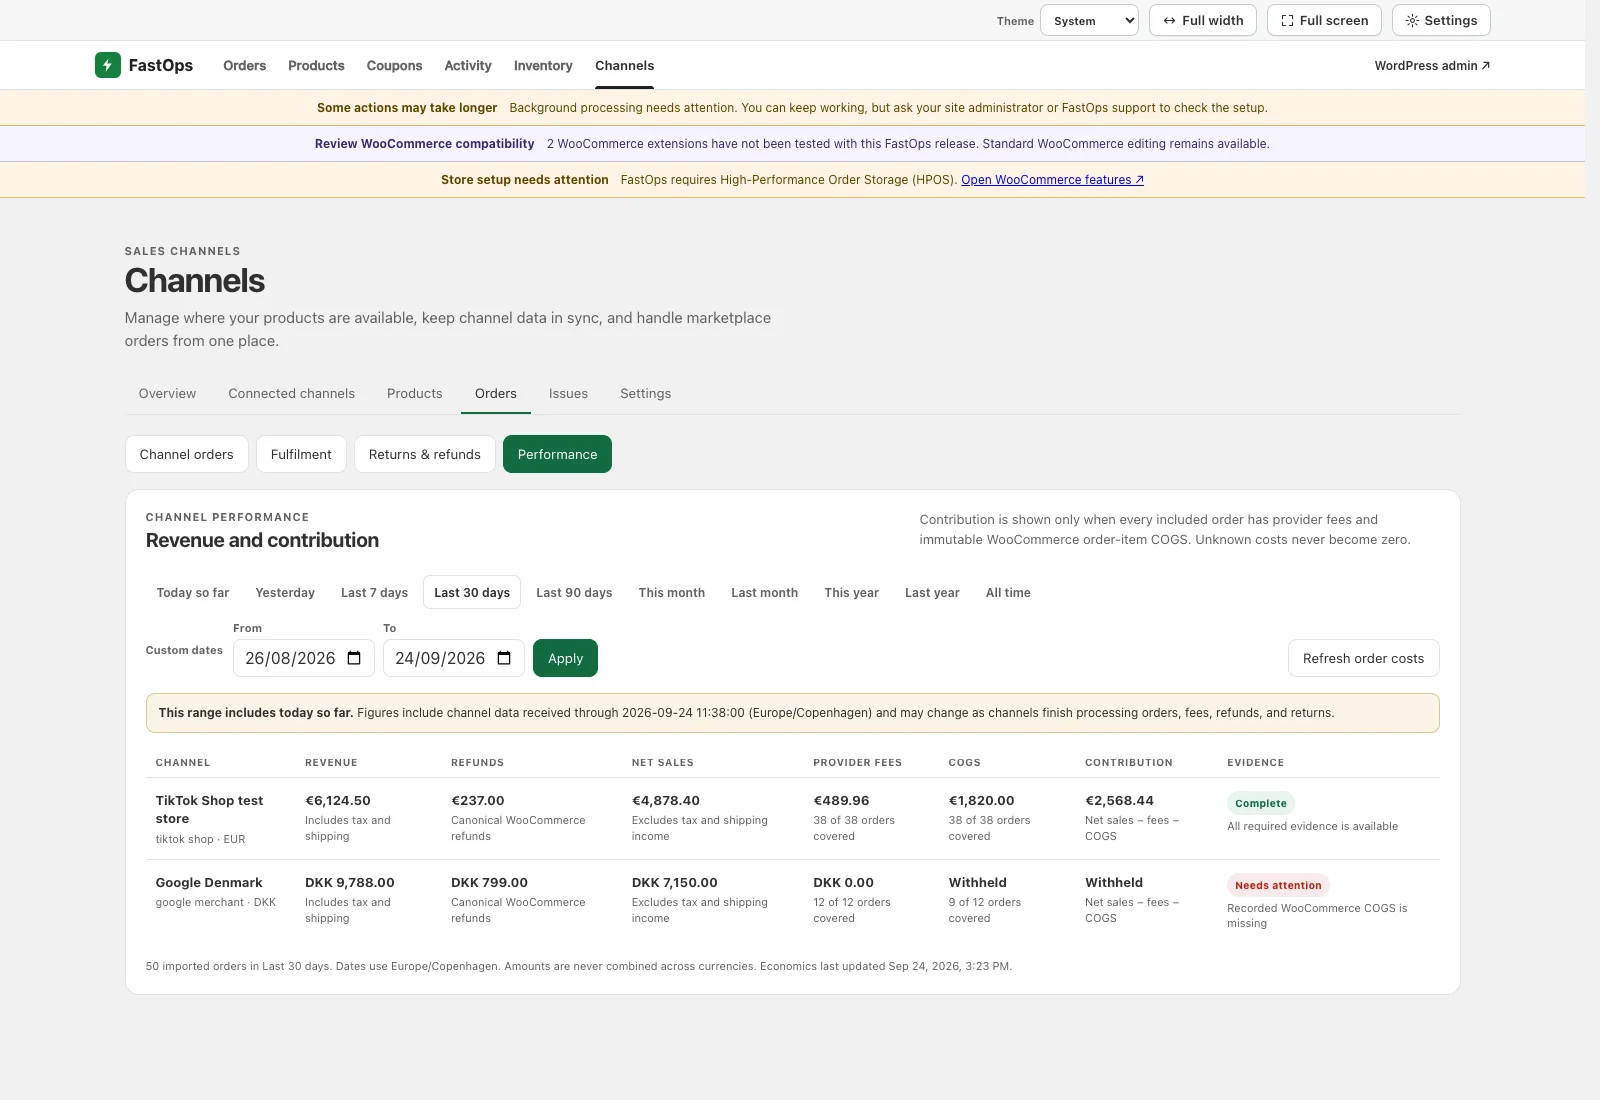Go to Orders in top navigation
The height and width of the screenshot is (1100, 1600).
244,66
